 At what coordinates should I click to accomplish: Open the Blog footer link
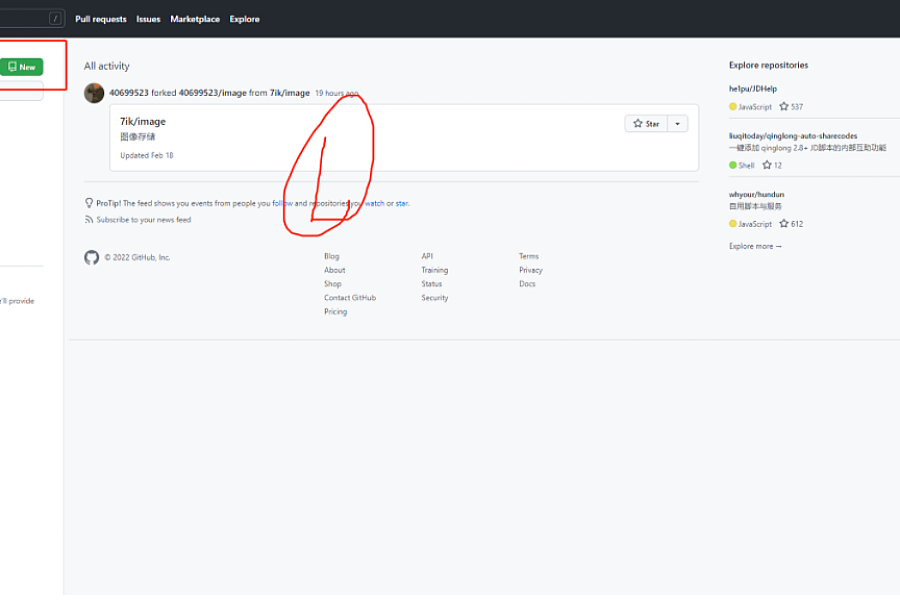click(332, 256)
